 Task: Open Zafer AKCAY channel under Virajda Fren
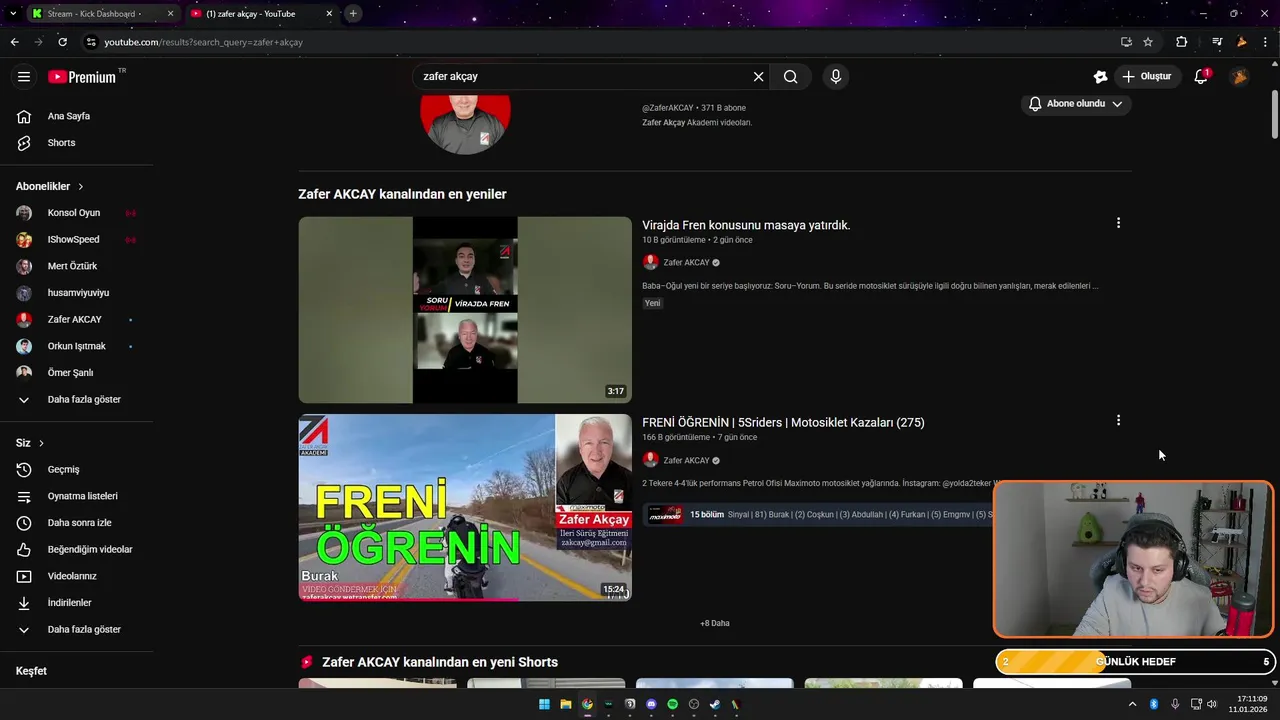[x=686, y=263]
